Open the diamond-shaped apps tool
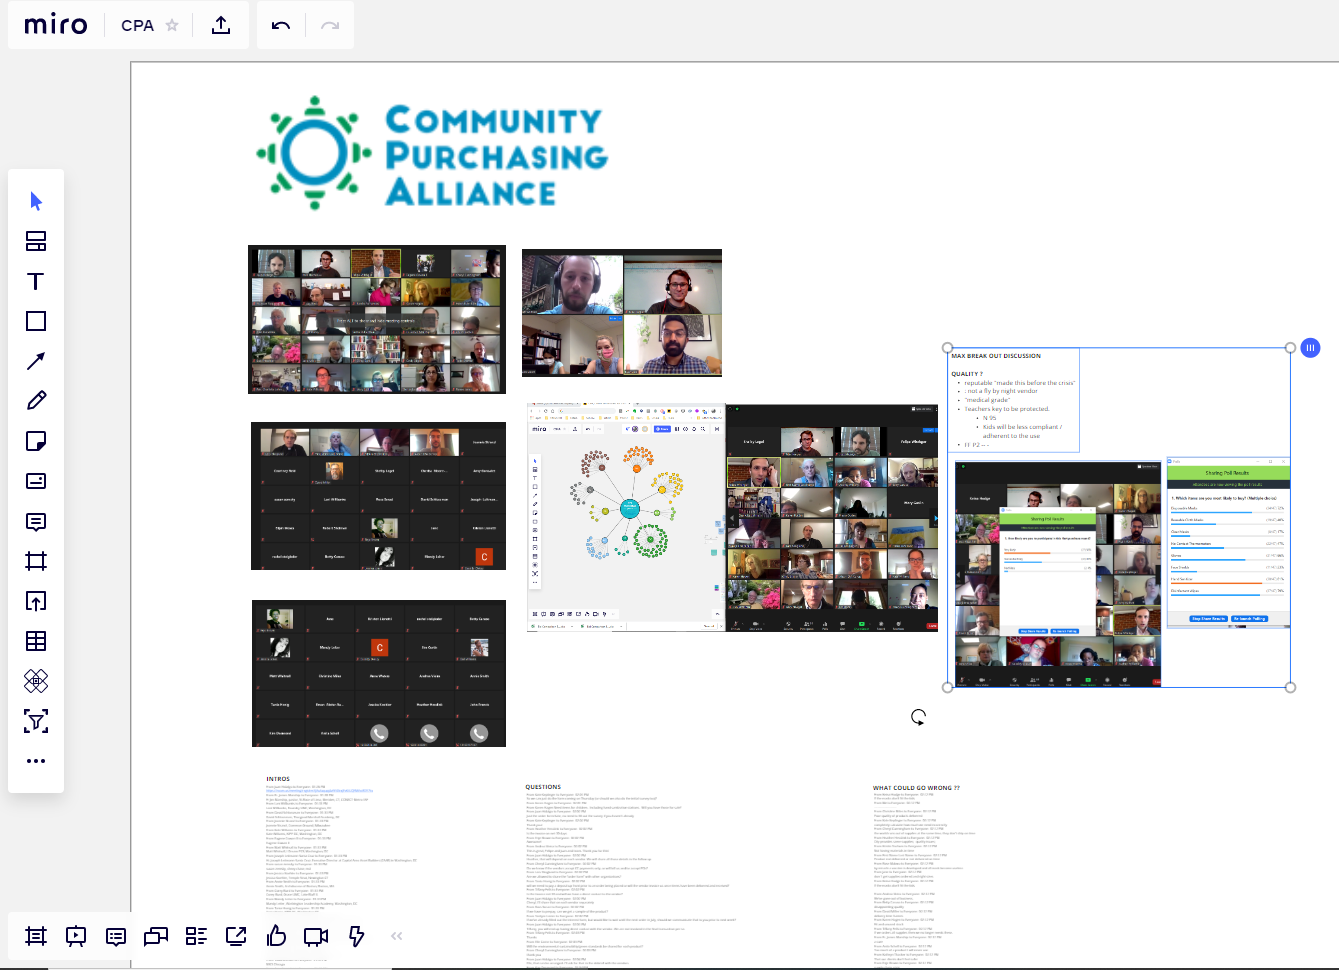Screen dimensions: 1339x970 tap(36, 681)
